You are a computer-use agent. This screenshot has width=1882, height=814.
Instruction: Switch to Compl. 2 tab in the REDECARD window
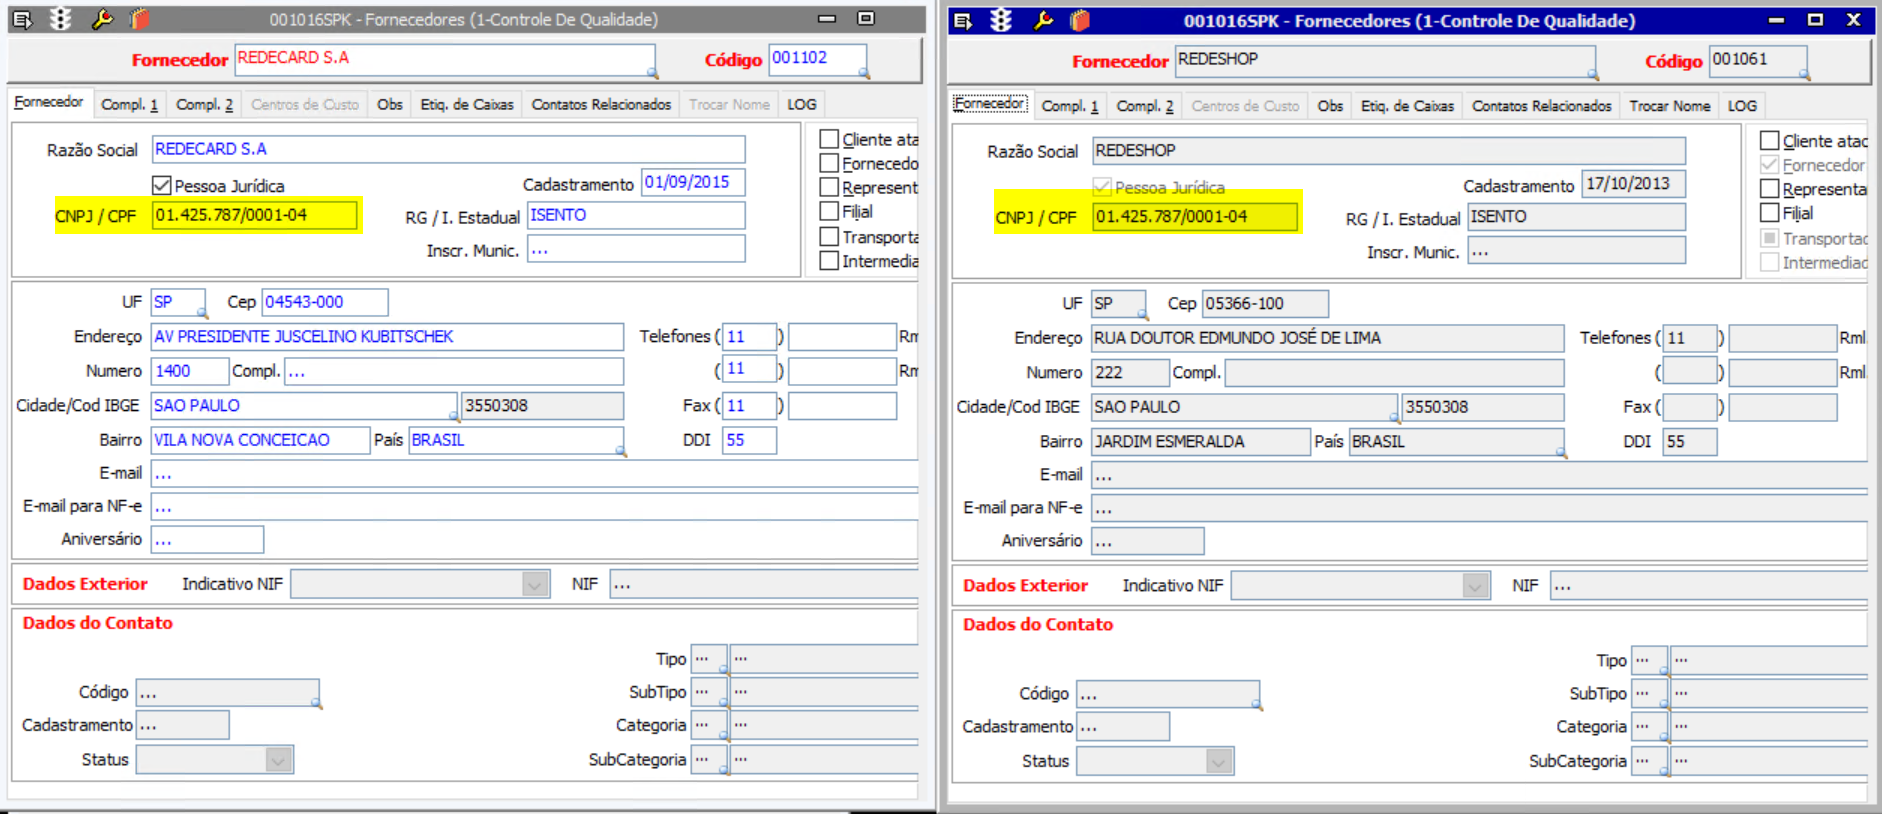click(204, 104)
